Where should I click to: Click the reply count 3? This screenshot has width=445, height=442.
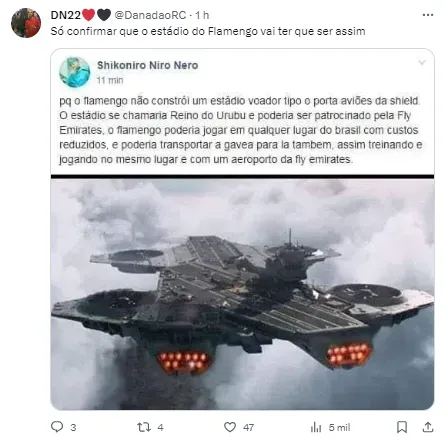73,427
